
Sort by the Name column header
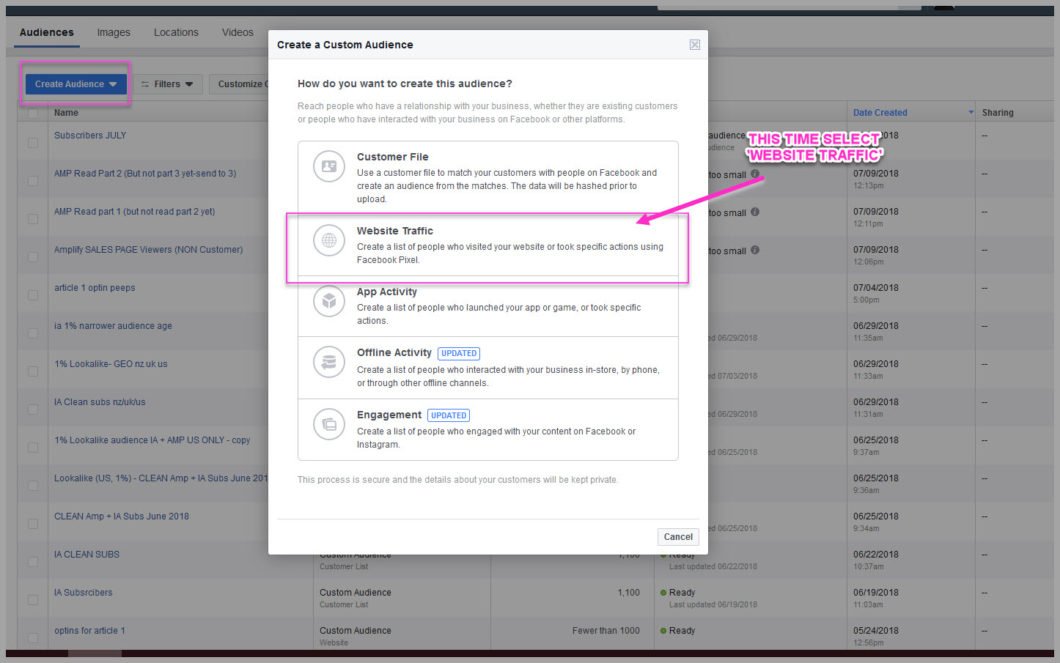tap(66, 113)
